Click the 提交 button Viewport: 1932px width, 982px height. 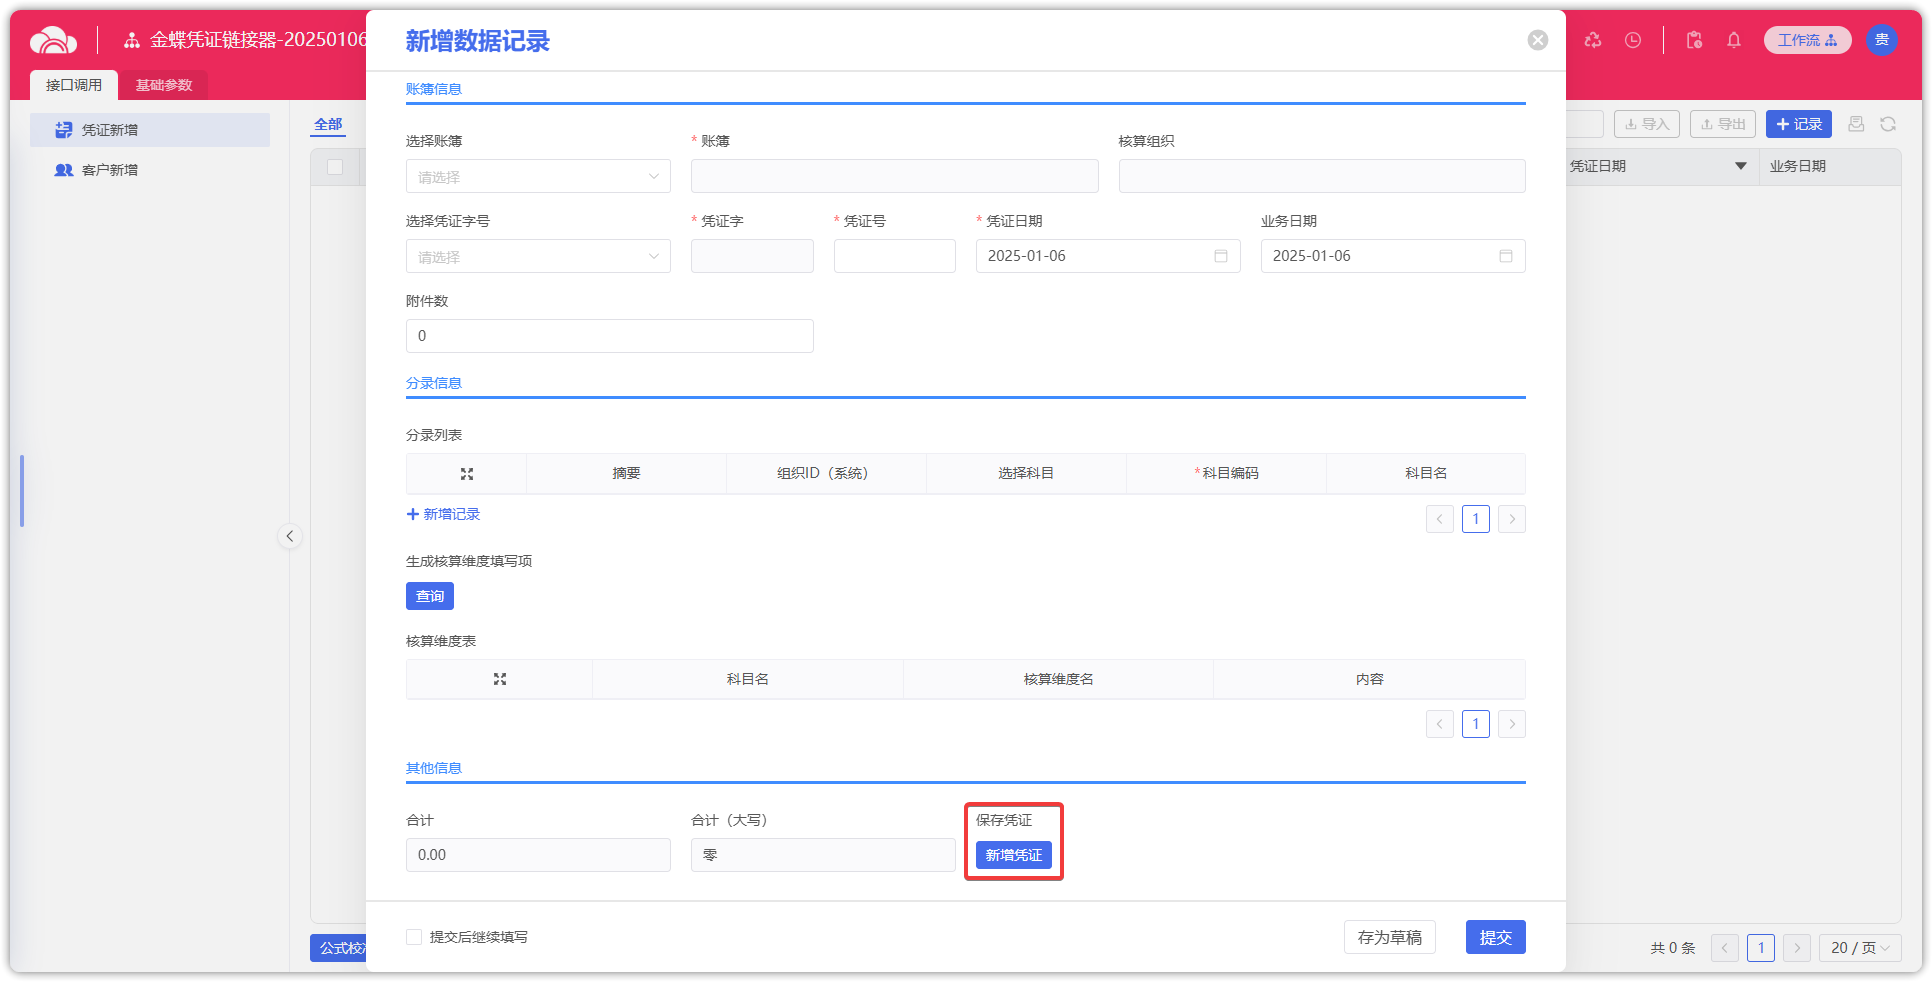[x=1495, y=937]
